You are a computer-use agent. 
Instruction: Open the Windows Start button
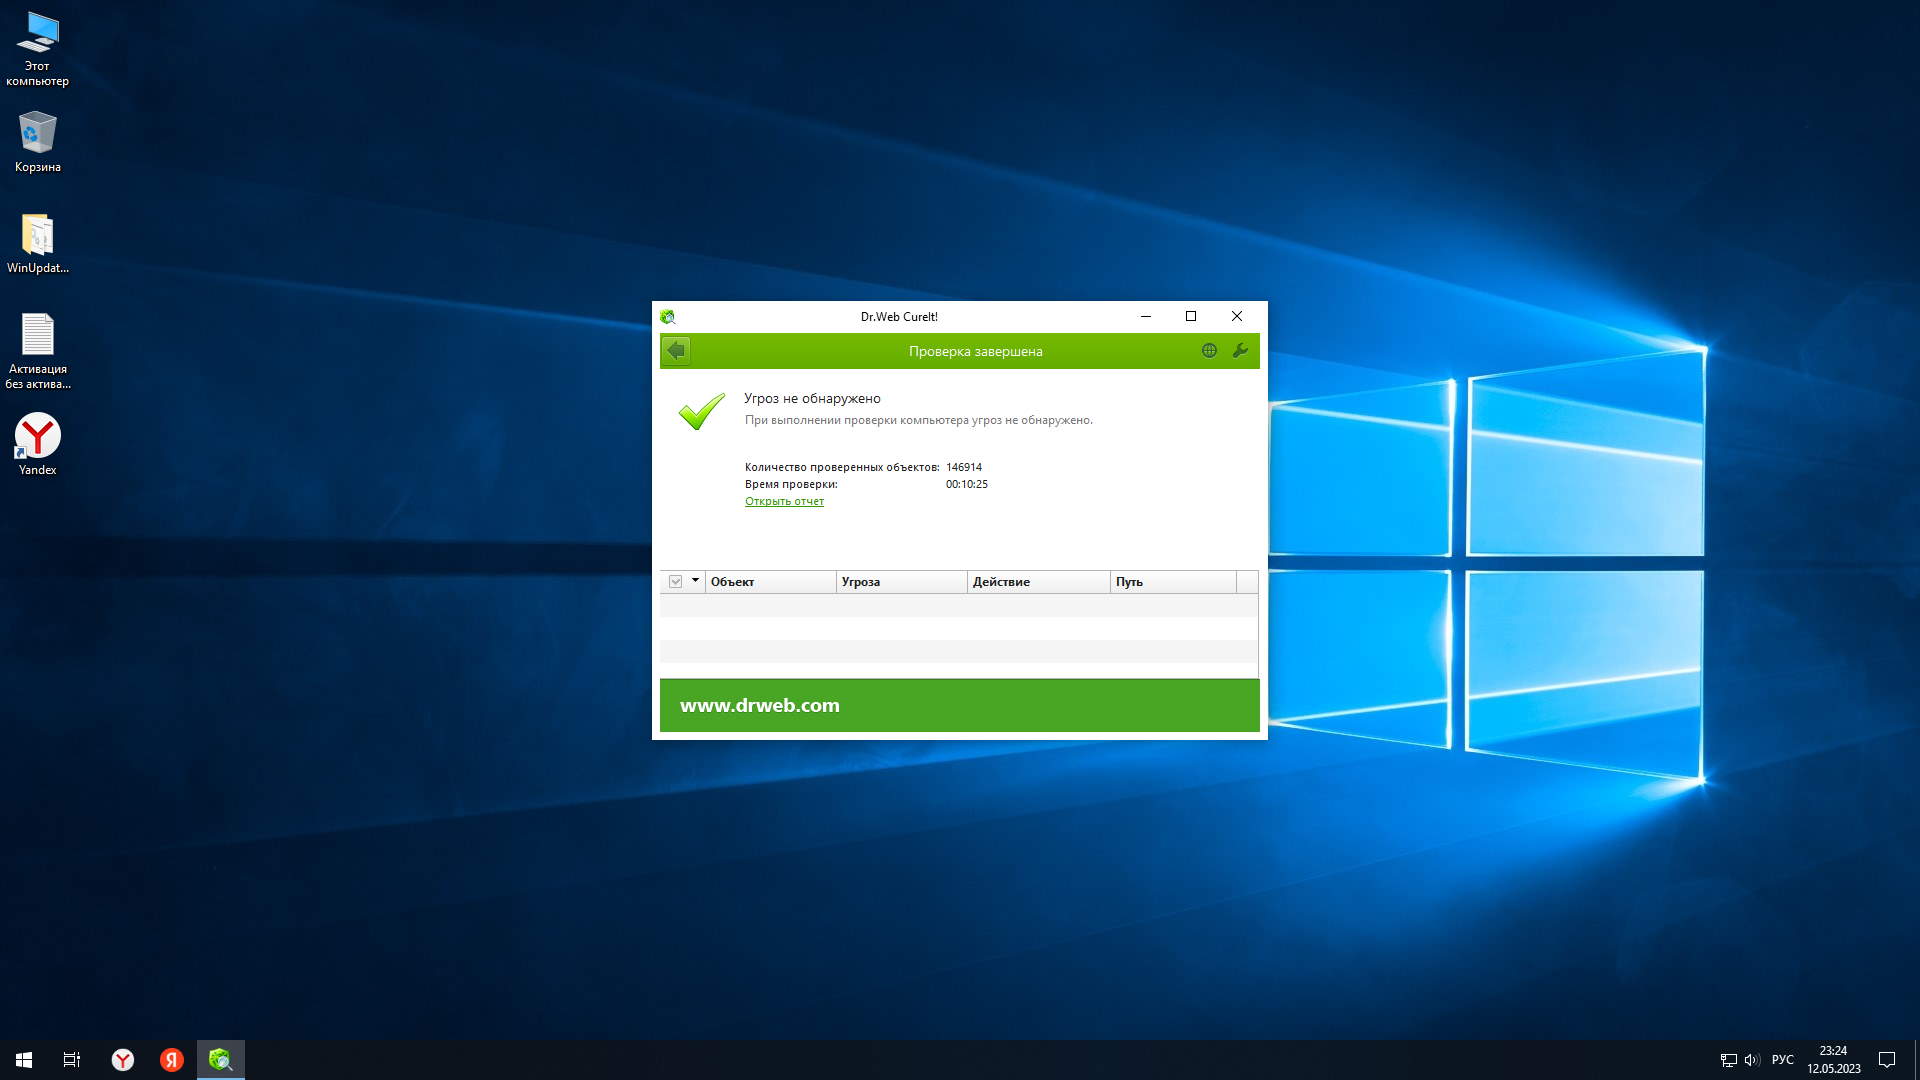[24, 1060]
